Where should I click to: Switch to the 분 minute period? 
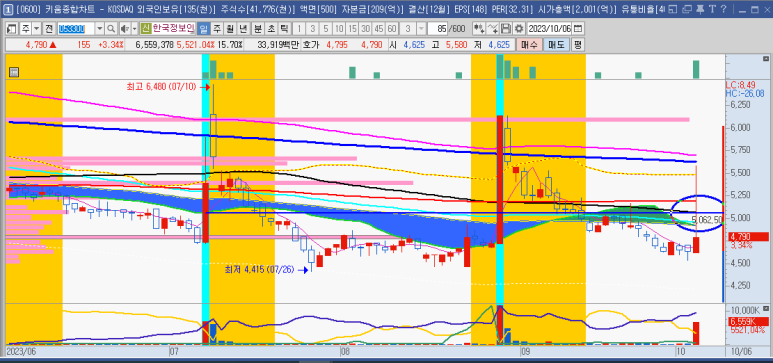pos(258,29)
